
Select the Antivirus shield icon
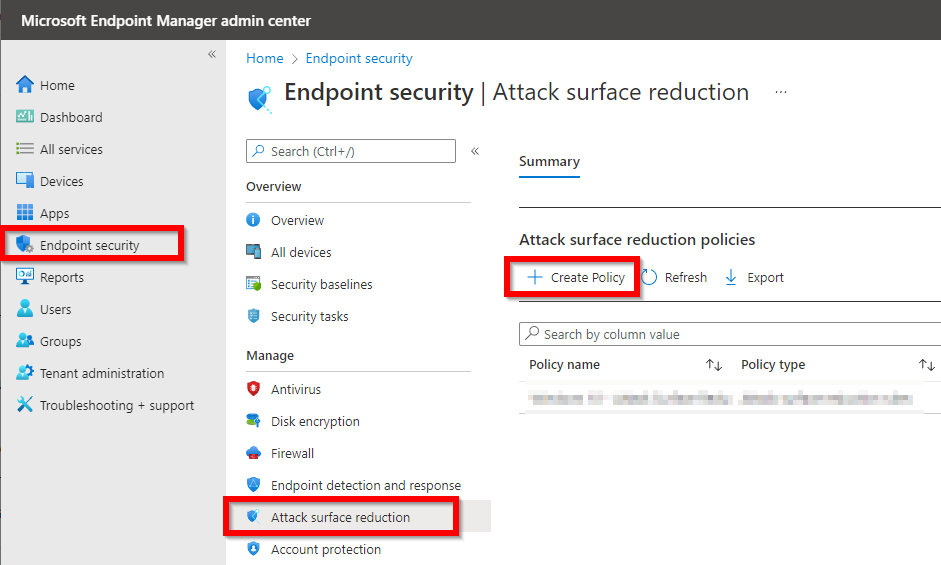[253, 388]
